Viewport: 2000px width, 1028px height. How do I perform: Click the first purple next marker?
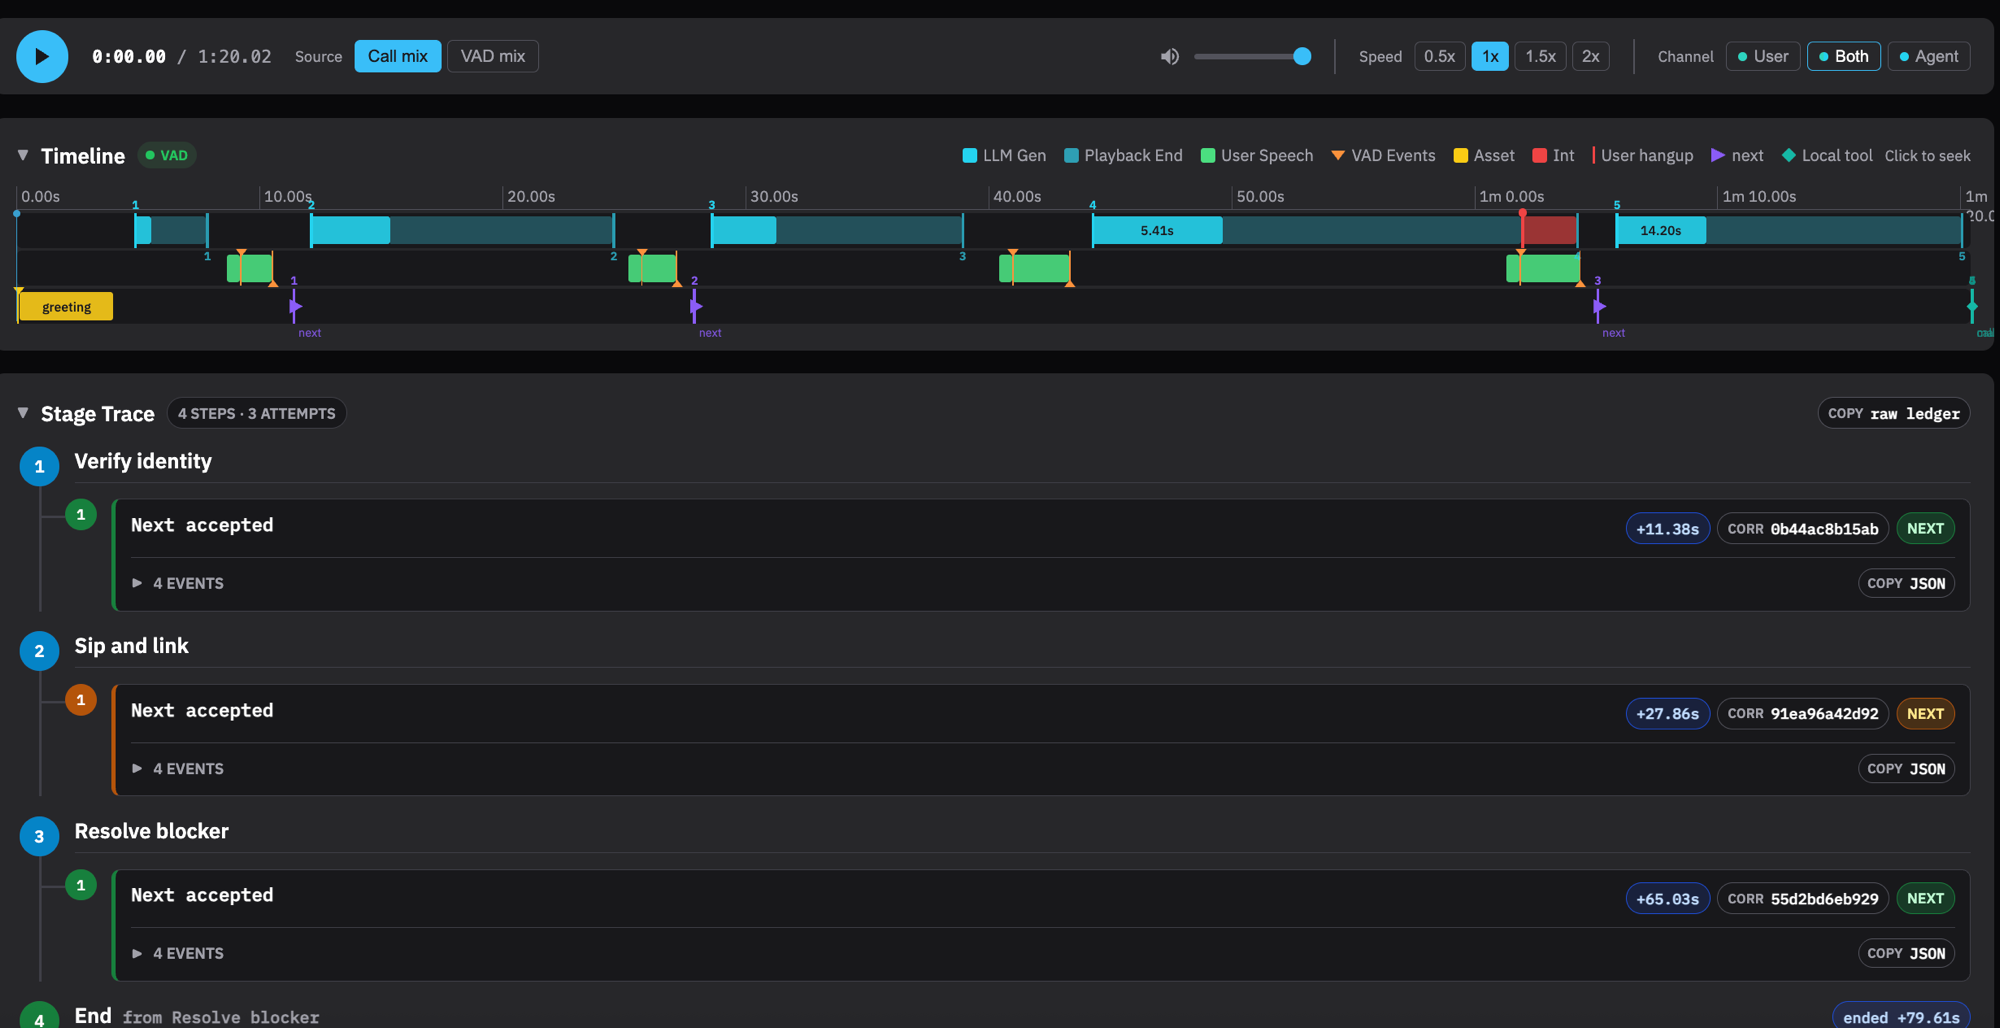click(294, 306)
